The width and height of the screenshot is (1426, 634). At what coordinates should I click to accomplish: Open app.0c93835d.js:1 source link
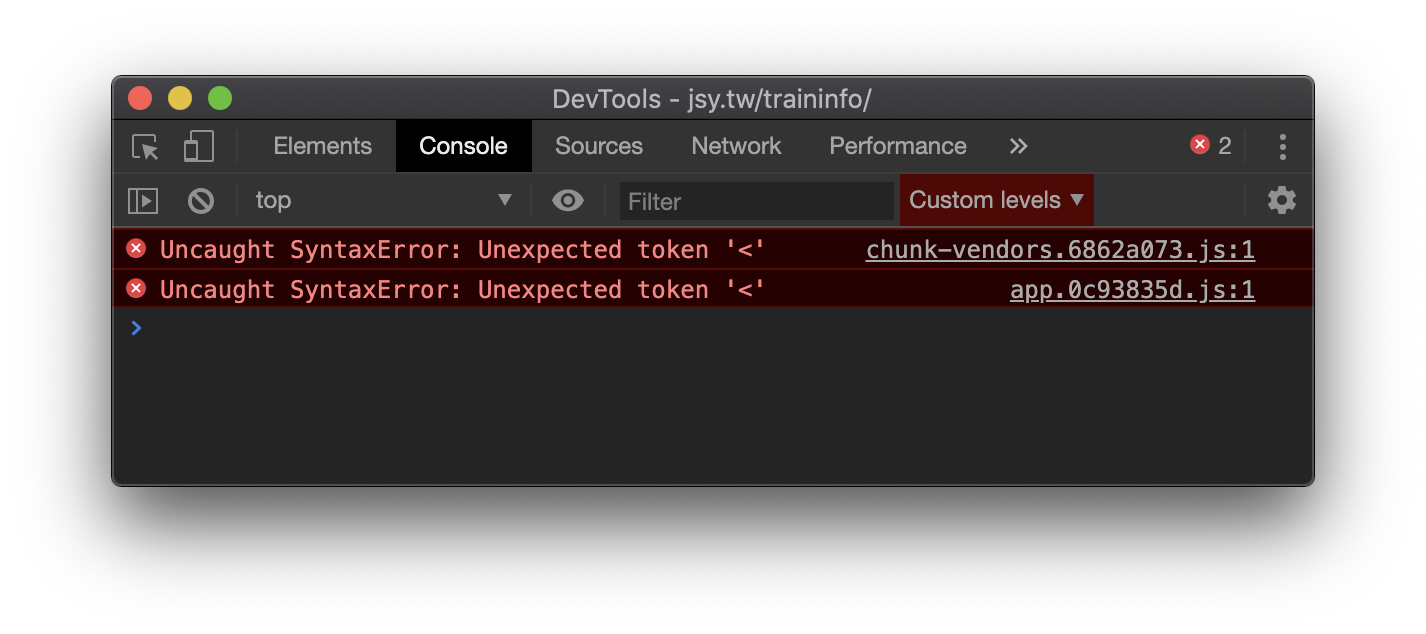[1132, 290]
